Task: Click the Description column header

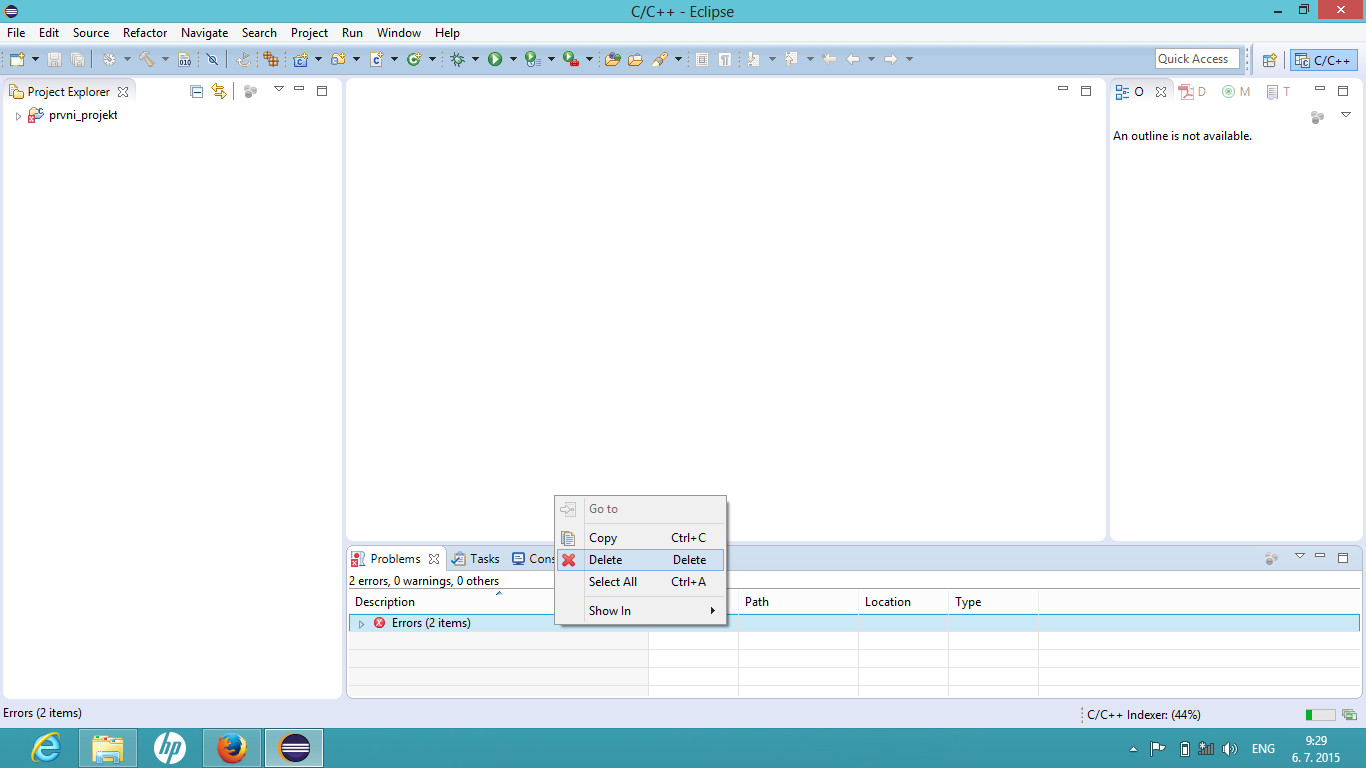Action: pos(385,602)
